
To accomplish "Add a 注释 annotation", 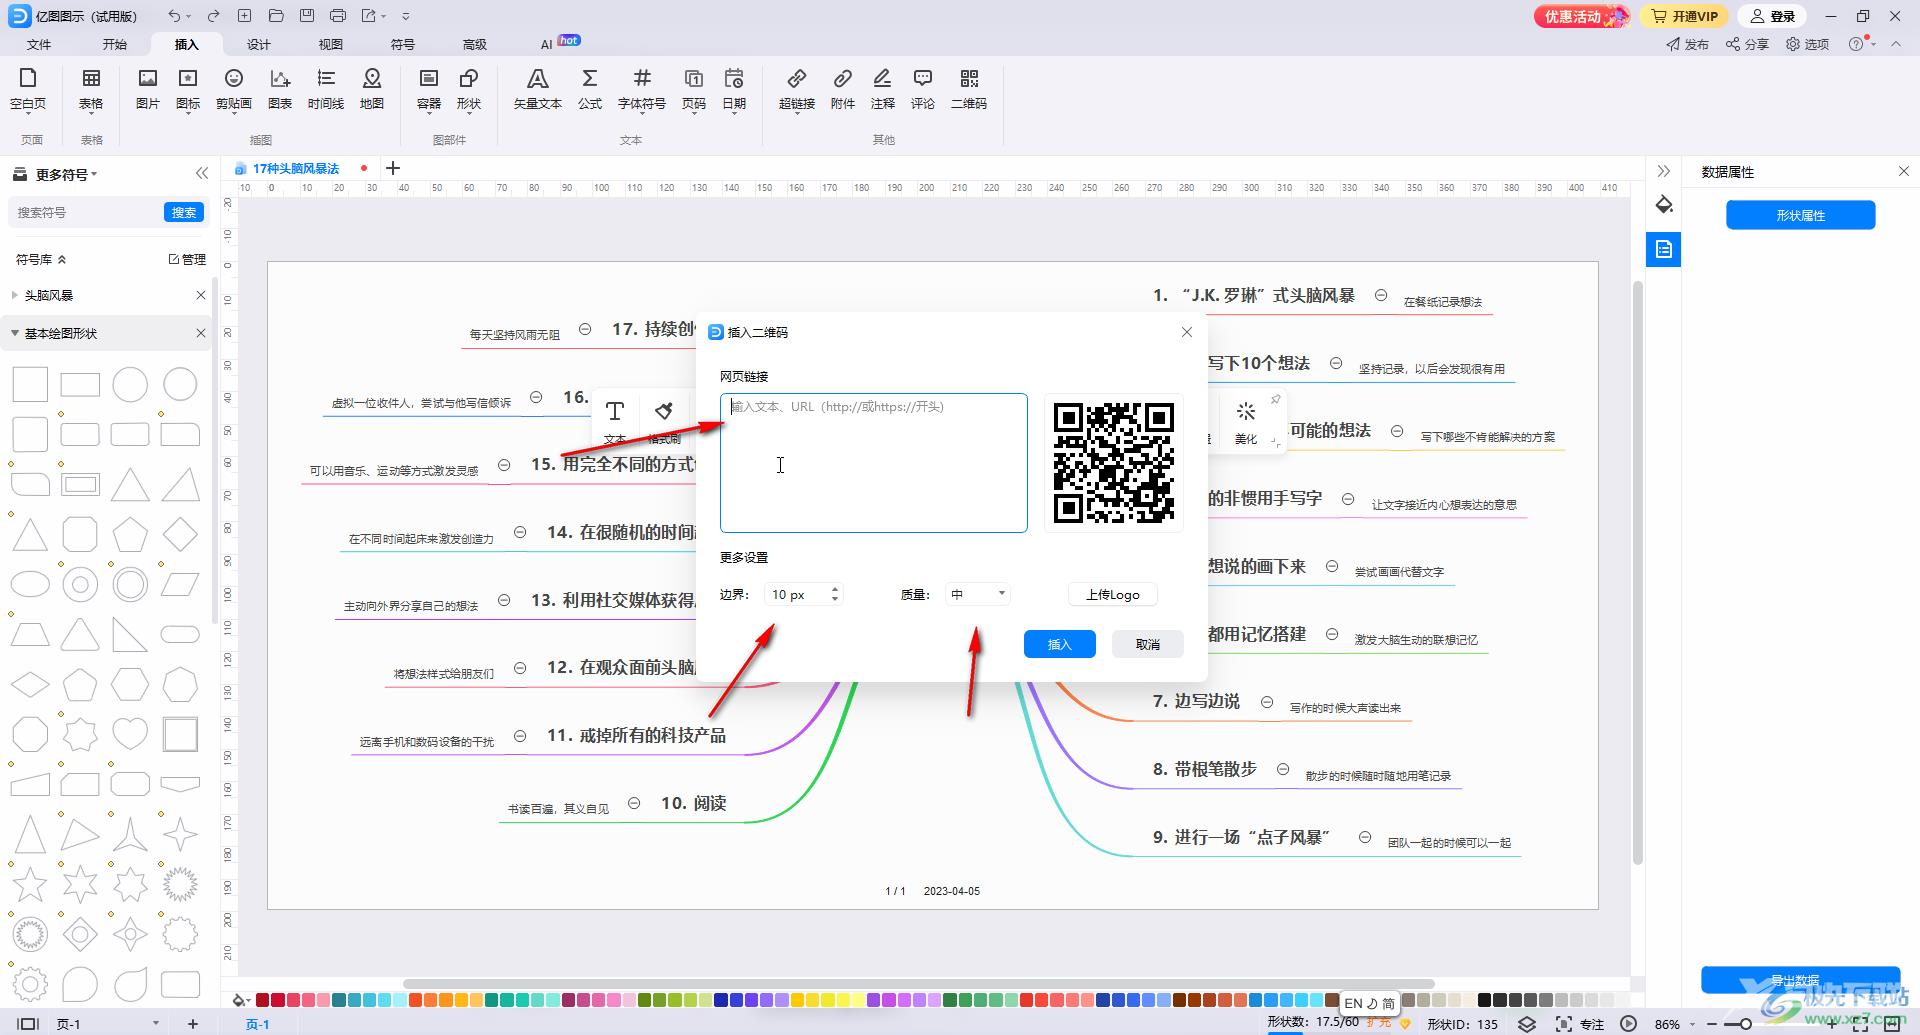I will [x=883, y=89].
